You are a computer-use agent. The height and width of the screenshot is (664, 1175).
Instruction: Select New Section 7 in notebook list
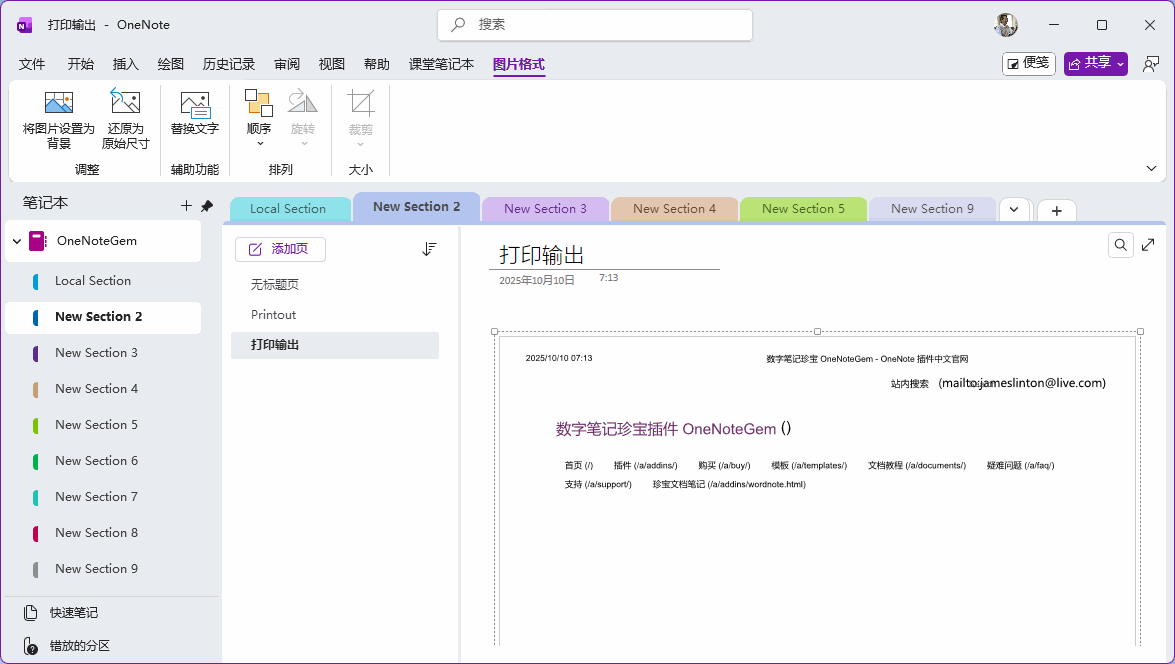click(96, 497)
